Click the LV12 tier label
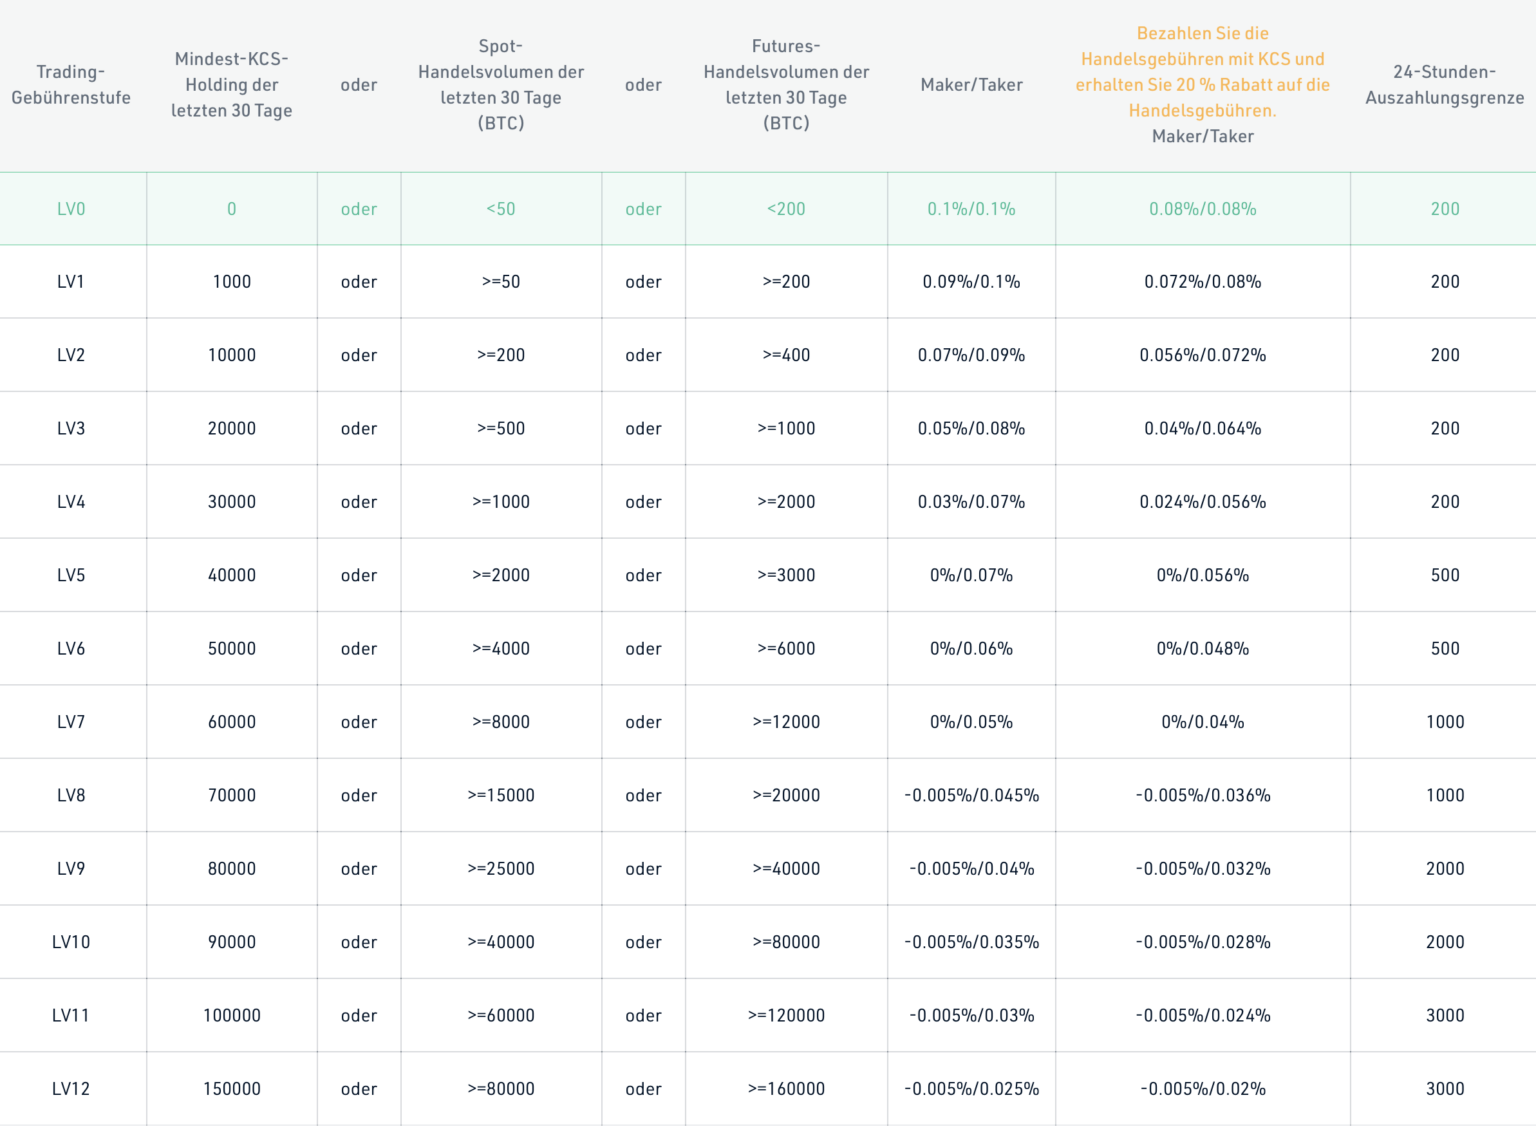Image resolution: width=1536 pixels, height=1129 pixels. point(73,1089)
